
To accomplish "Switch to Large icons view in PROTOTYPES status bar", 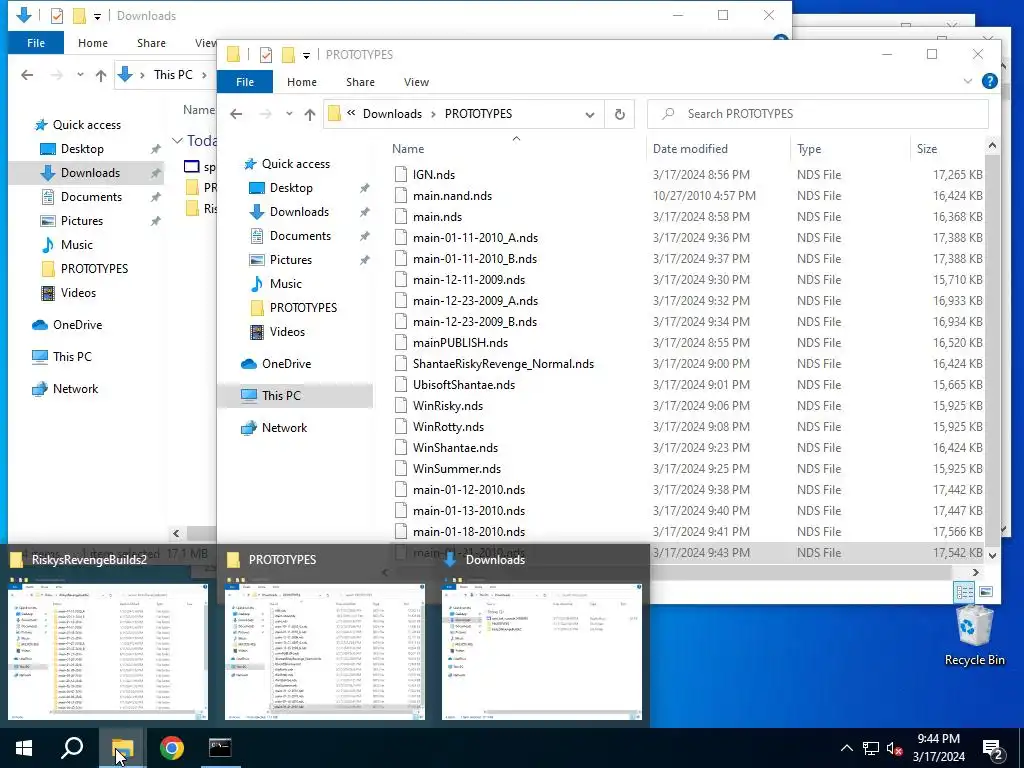I will (985, 592).
